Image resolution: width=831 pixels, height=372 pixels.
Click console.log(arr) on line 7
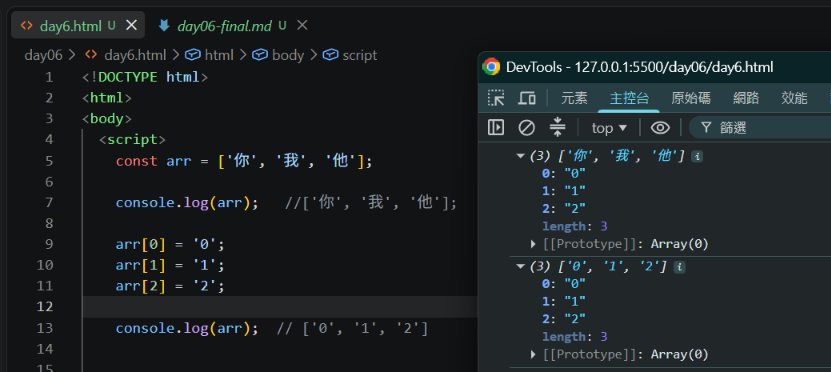pyautogui.click(x=187, y=202)
